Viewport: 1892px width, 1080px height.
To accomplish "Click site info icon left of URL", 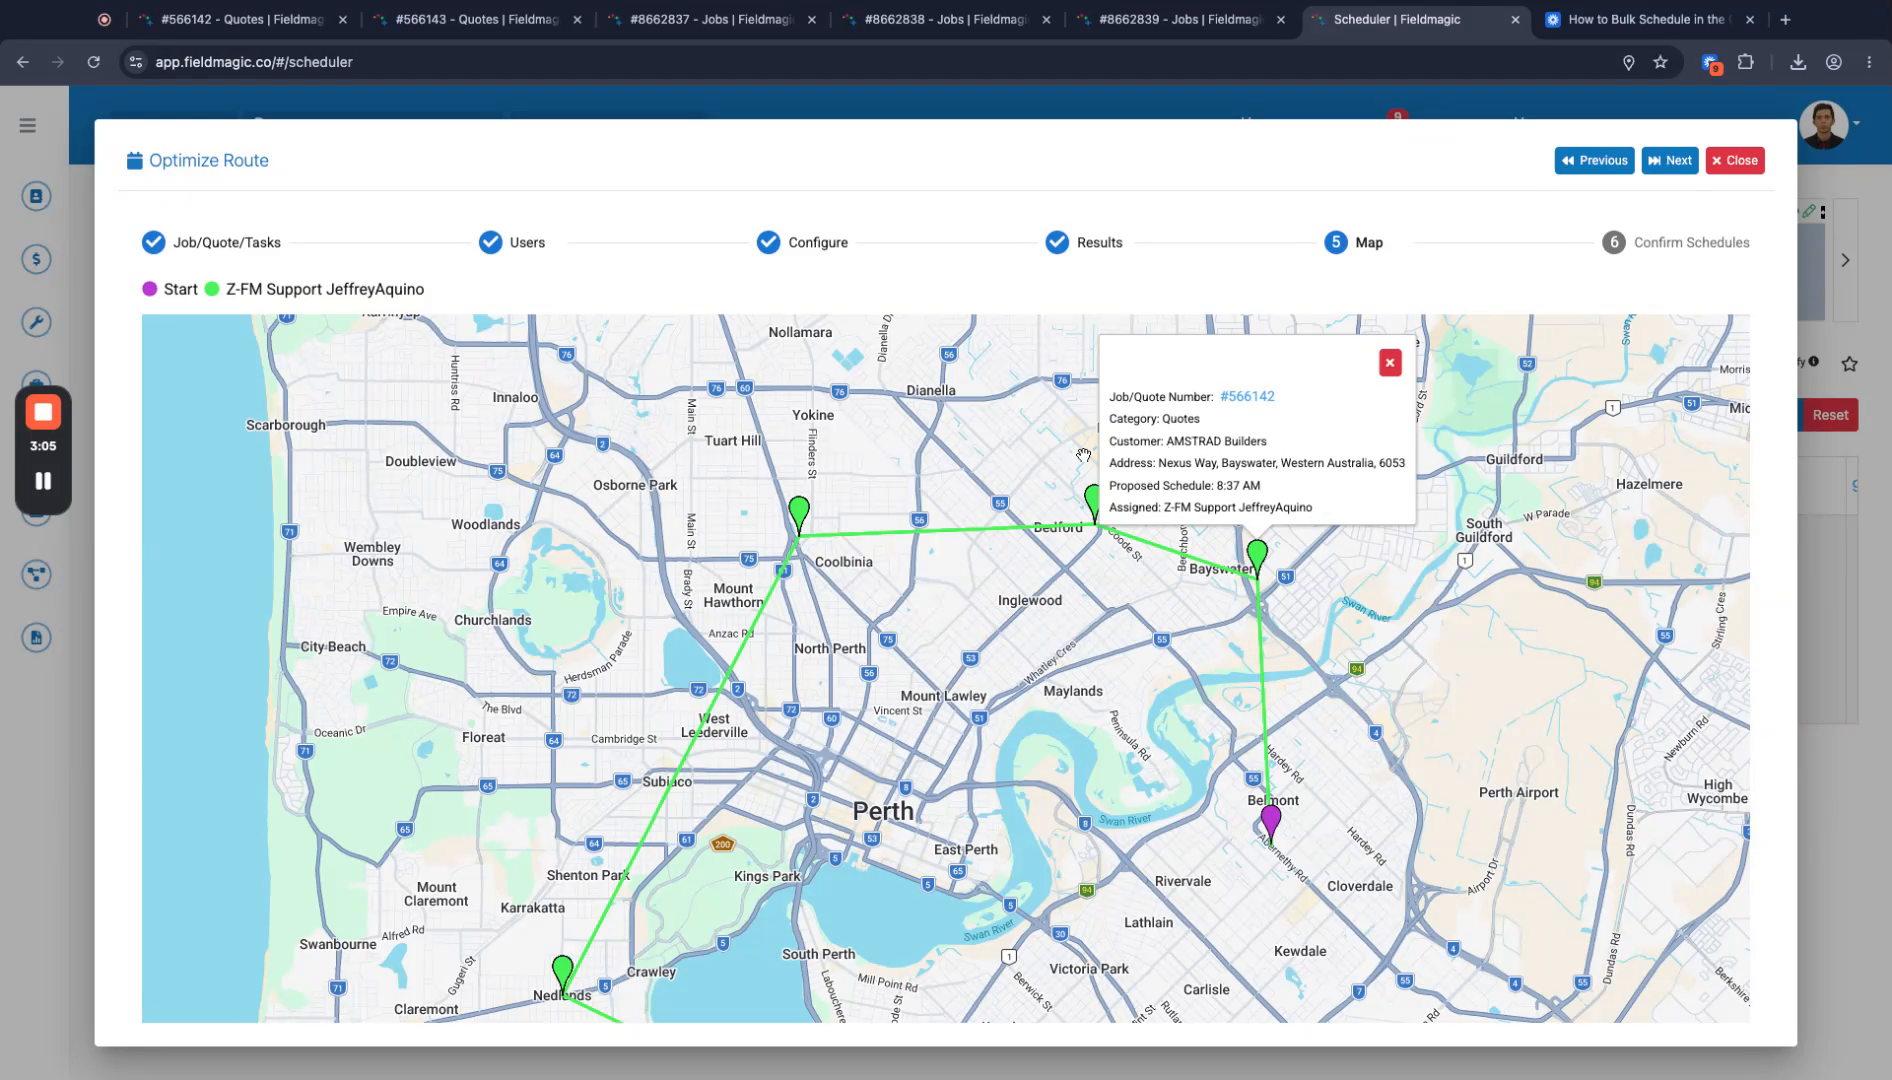I will point(137,62).
